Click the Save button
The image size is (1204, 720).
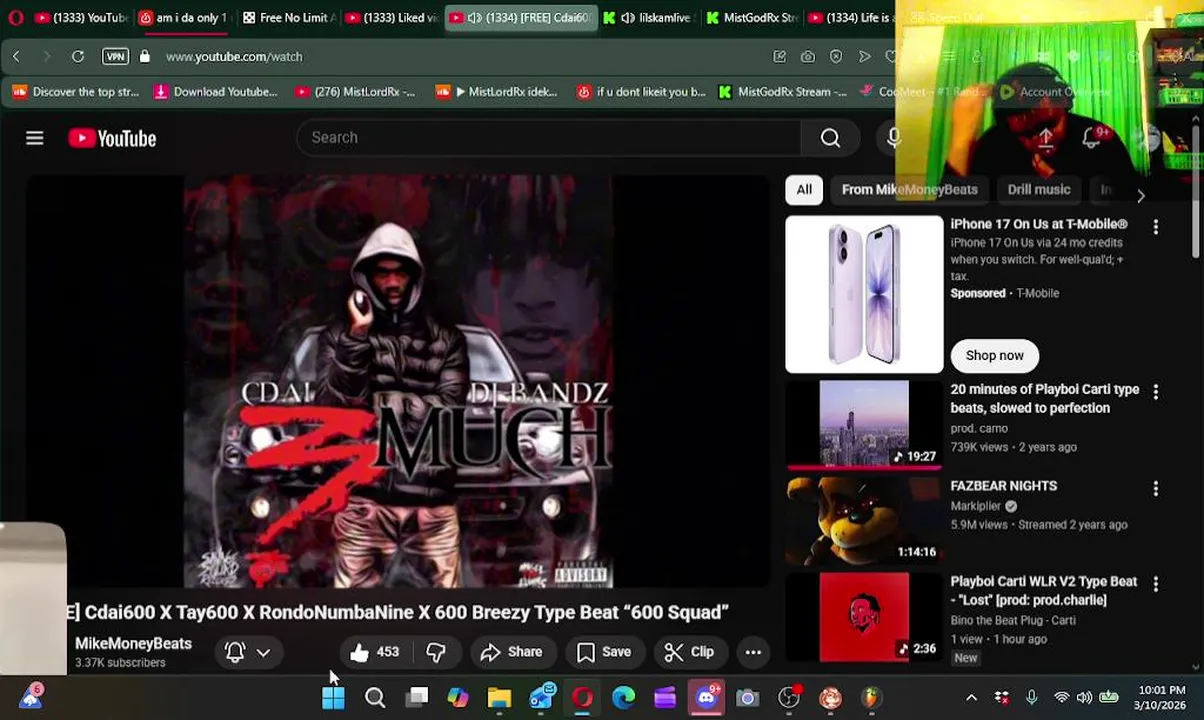[x=605, y=652]
